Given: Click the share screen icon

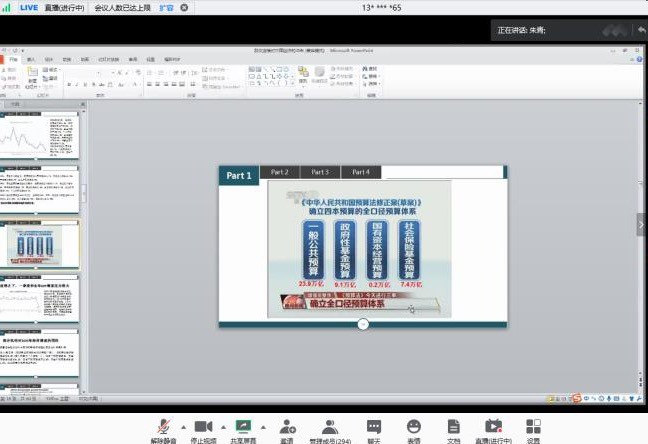Looking at the screenshot, I should point(243,427).
